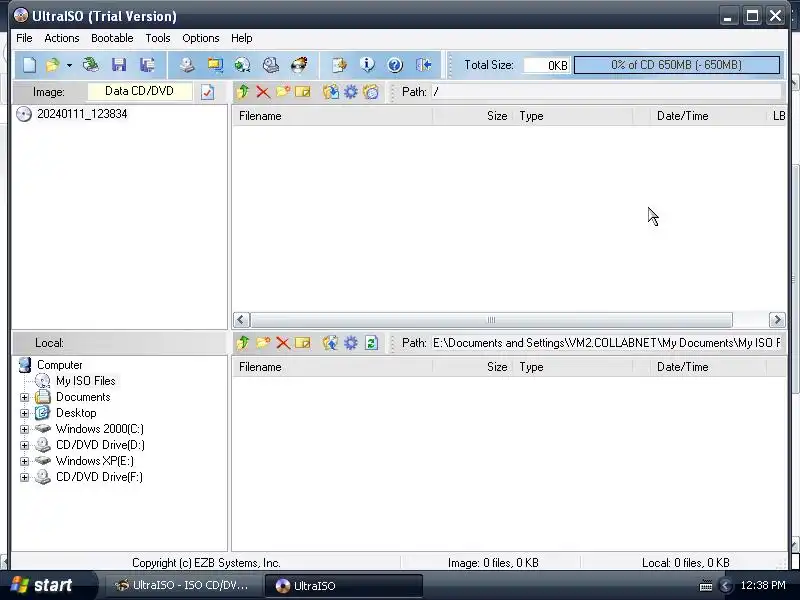Click the Burn CD/DVD Image flame icon
The height and width of the screenshot is (600, 800).
coord(299,65)
